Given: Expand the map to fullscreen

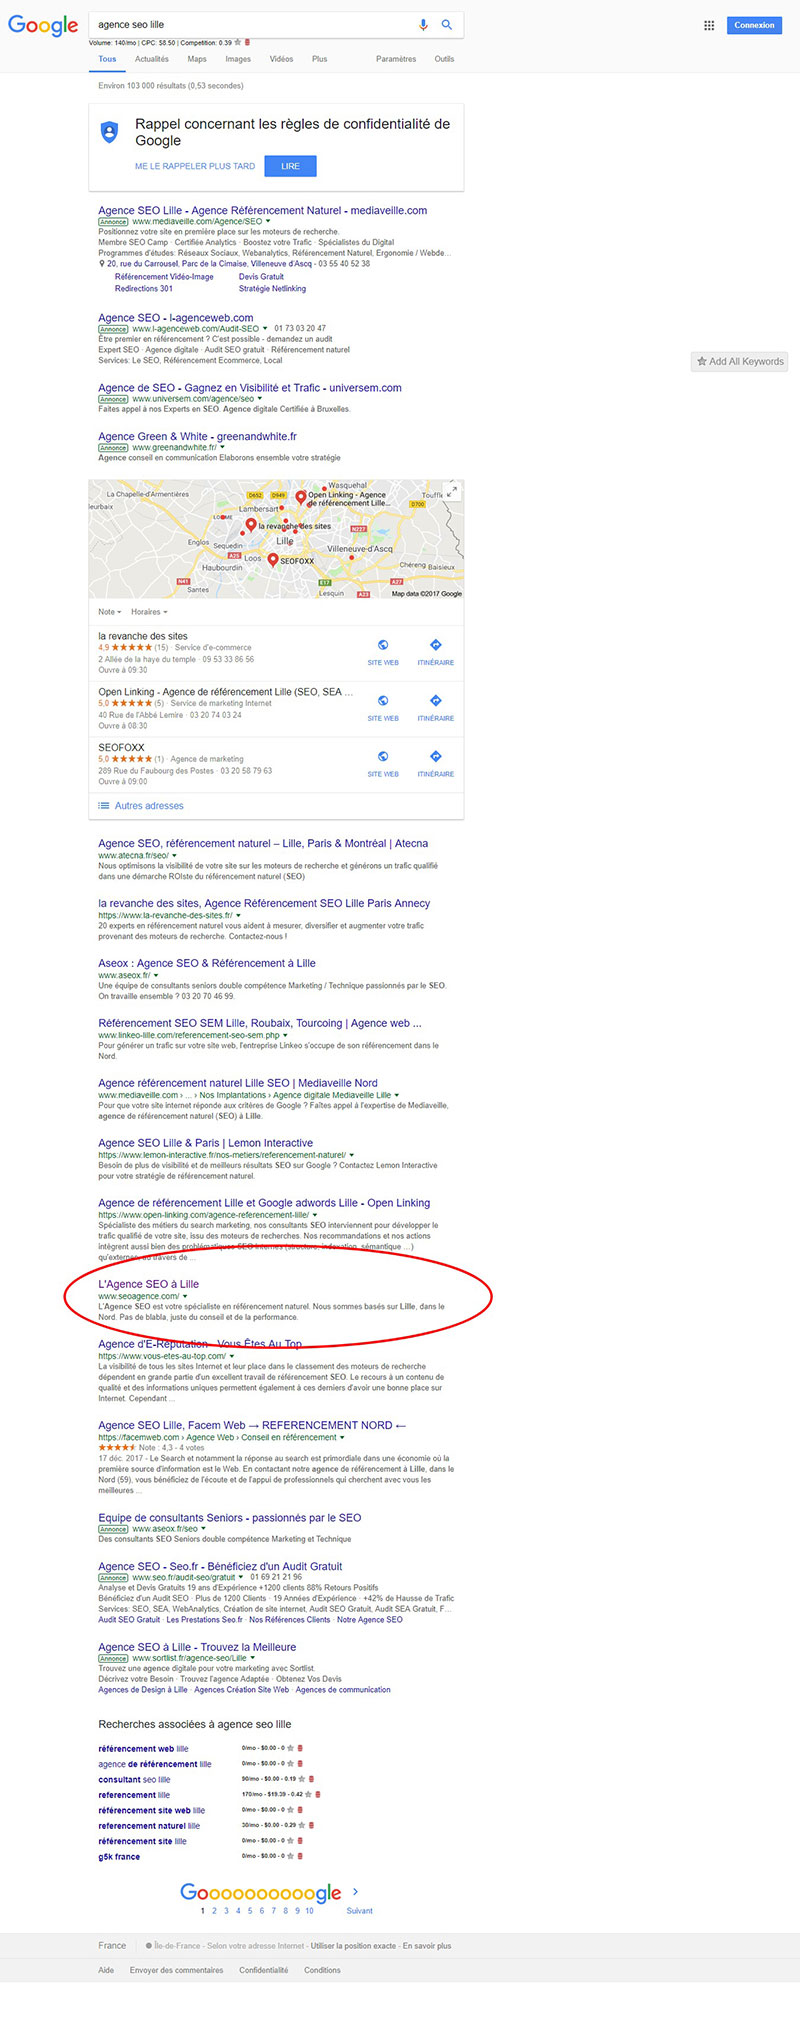Looking at the screenshot, I should coord(452,491).
